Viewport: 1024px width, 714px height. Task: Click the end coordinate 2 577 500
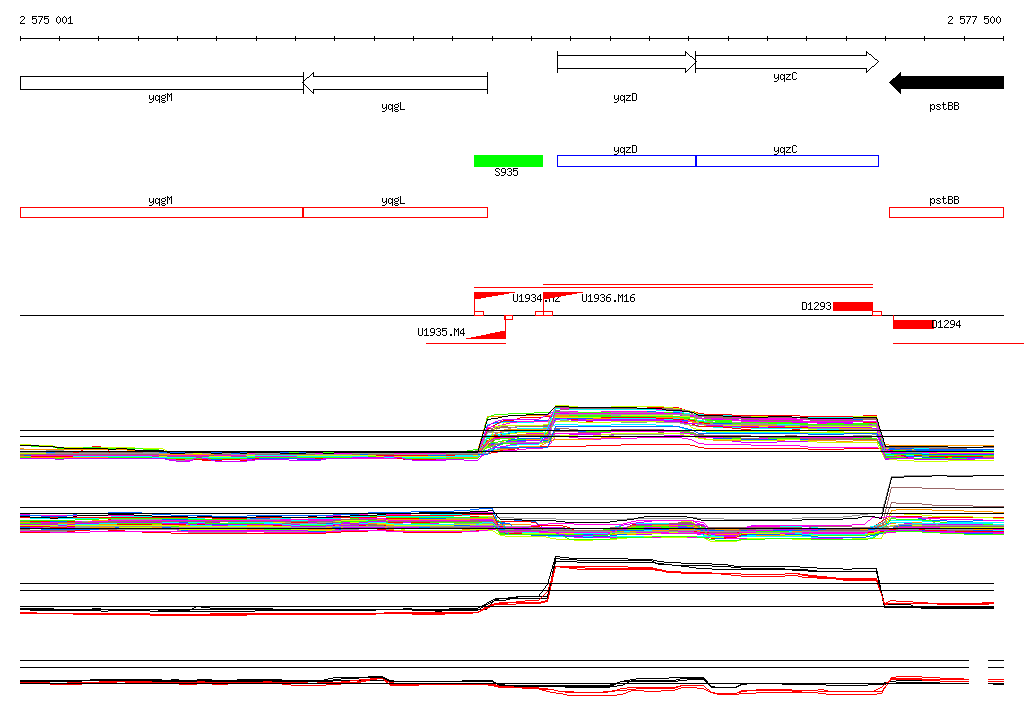coord(974,20)
